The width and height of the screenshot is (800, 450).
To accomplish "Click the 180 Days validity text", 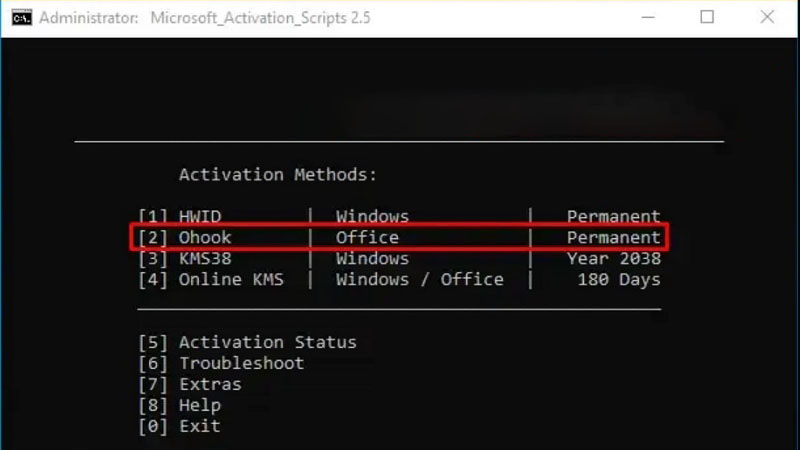I will pyautogui.click(x=618, y=280).
